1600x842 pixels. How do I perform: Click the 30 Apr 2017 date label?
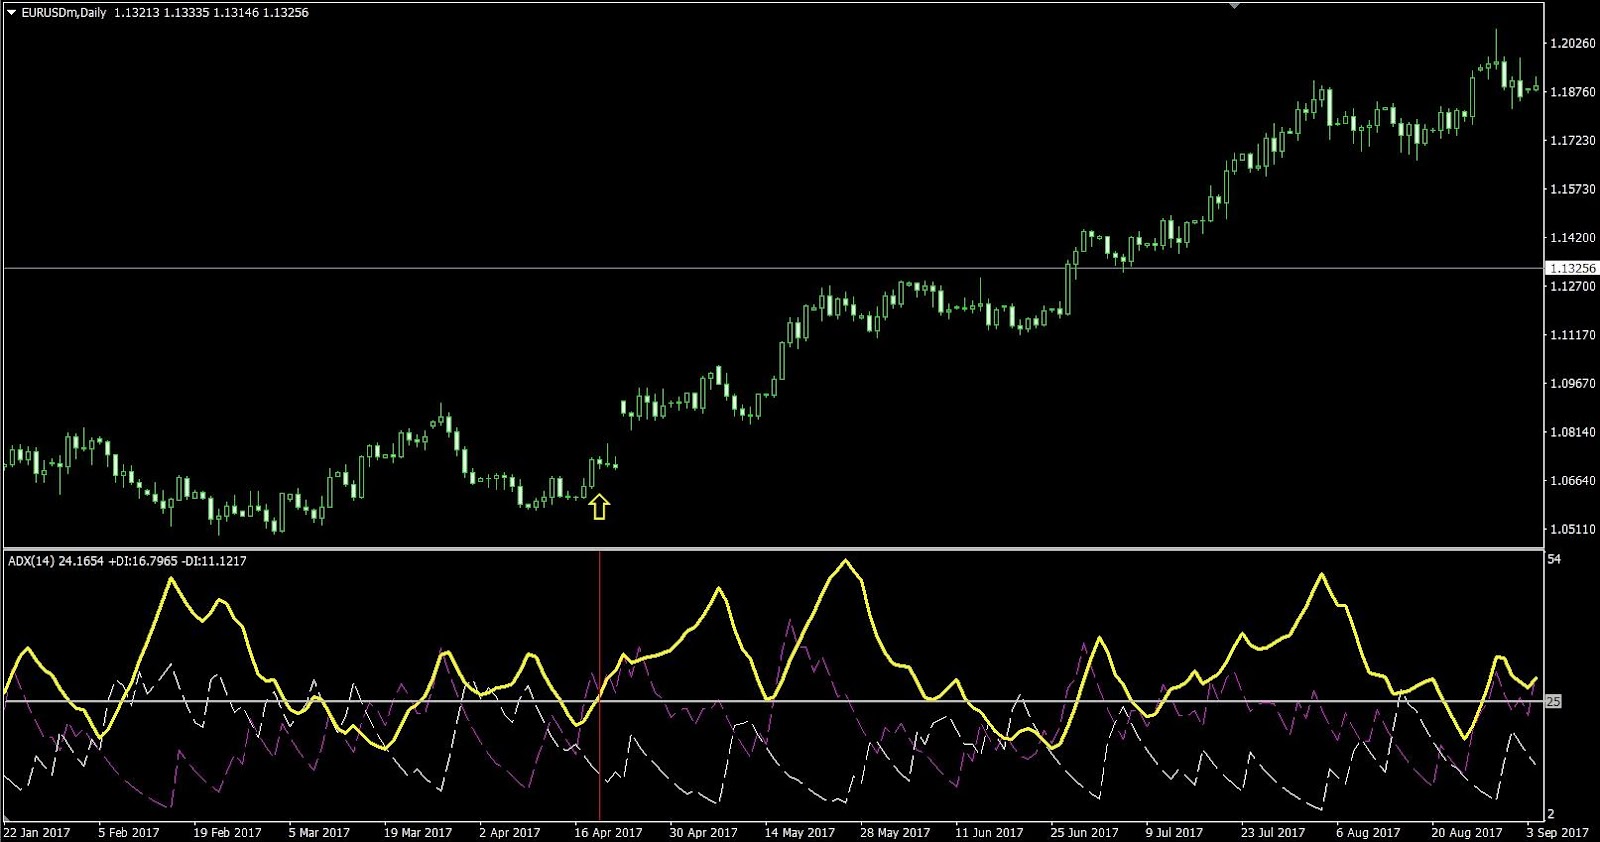703,832
